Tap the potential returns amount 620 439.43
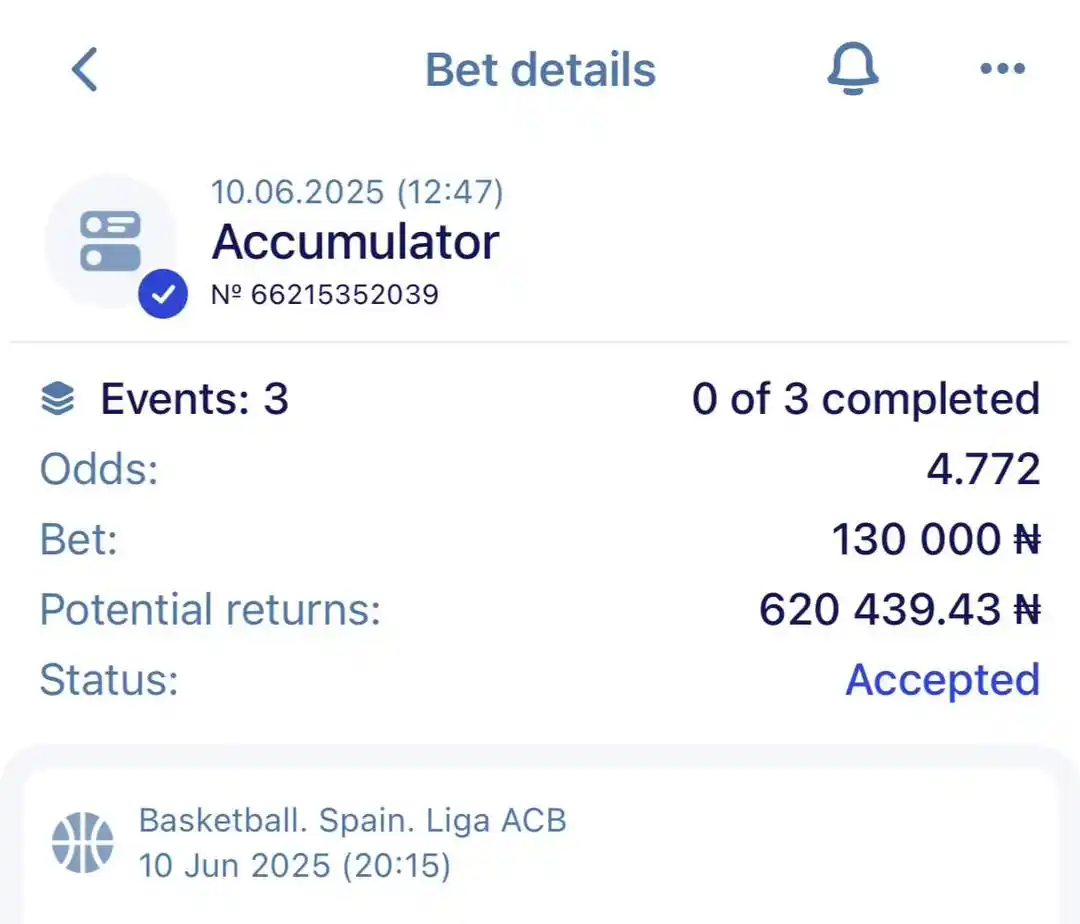The height and width of the screenshot is (924, 1080). pyautogui.click(x=880, y=609)
